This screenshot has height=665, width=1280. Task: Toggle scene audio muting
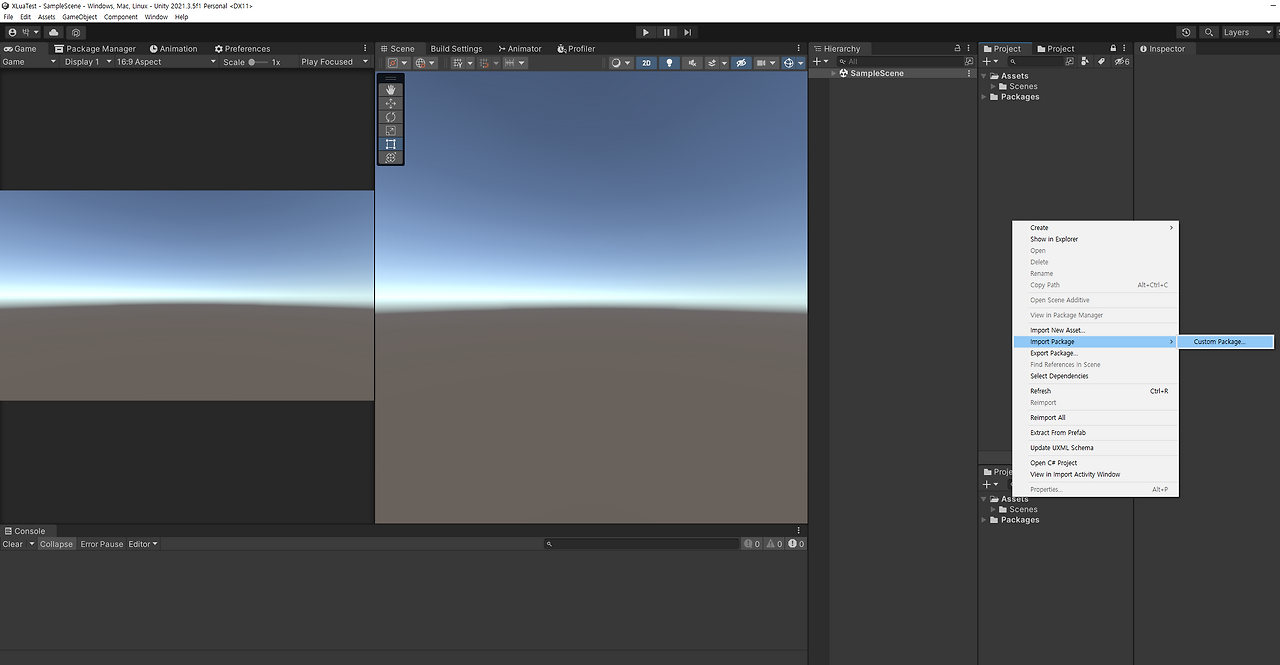[693, 62]
